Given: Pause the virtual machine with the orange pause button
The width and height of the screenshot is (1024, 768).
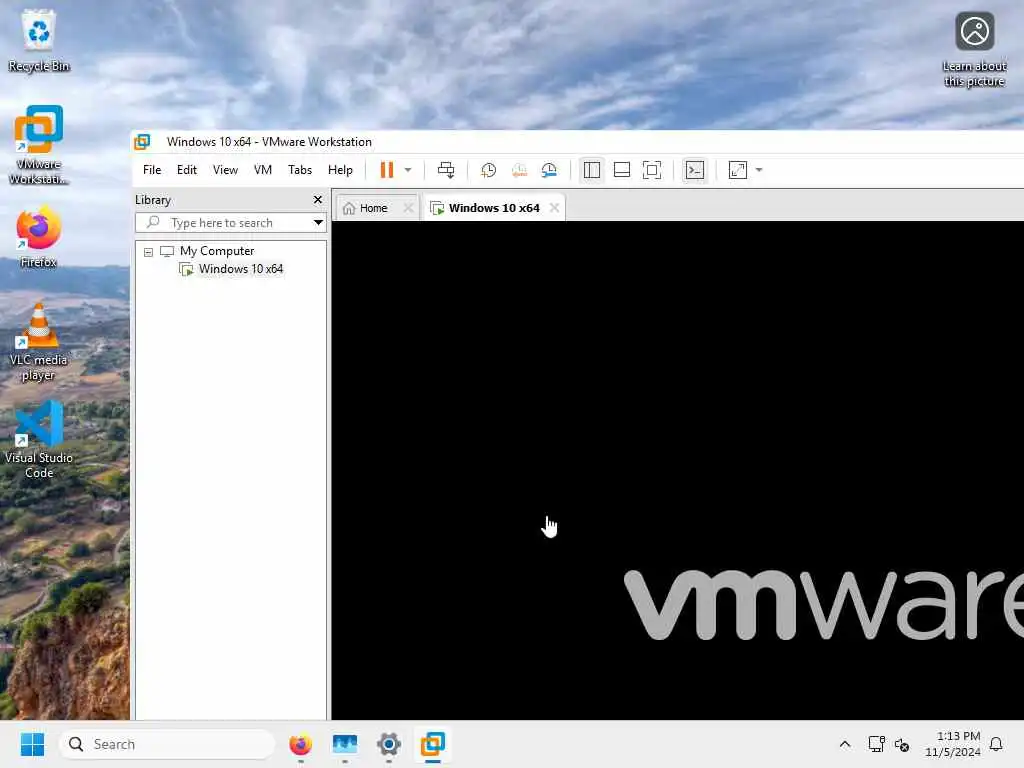Looking at the screenshot, I should pyautogui.click(x=387, y=170).
